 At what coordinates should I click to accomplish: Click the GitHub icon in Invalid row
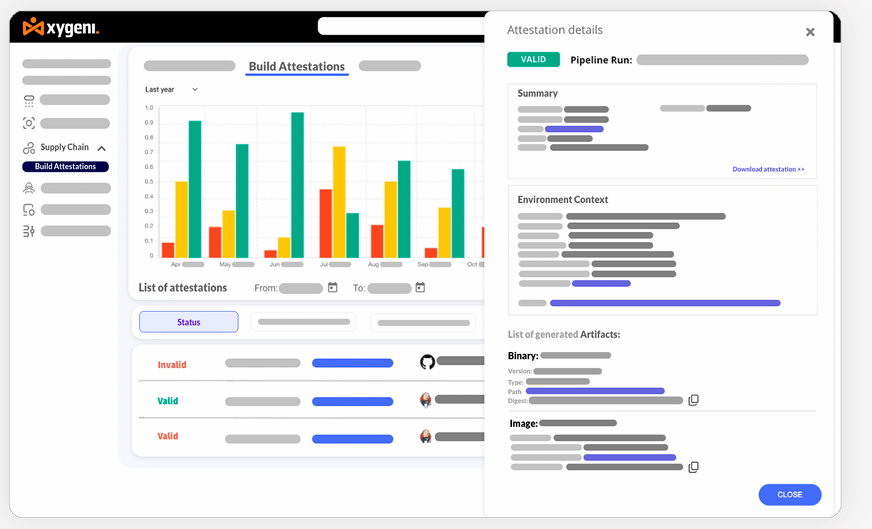(427, 362)
